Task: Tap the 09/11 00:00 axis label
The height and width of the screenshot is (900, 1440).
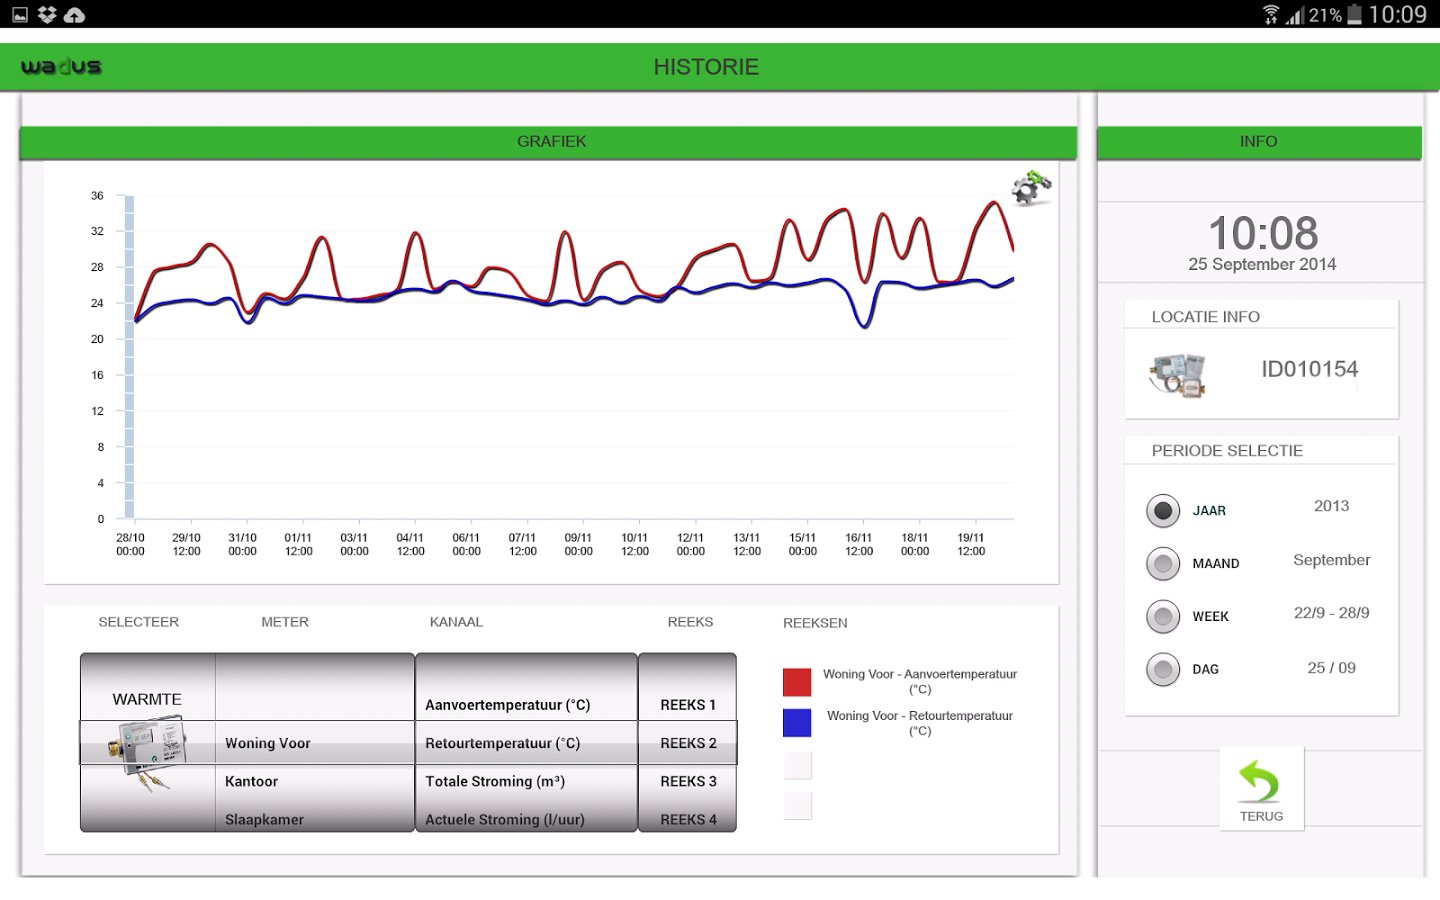Action: 578,544
